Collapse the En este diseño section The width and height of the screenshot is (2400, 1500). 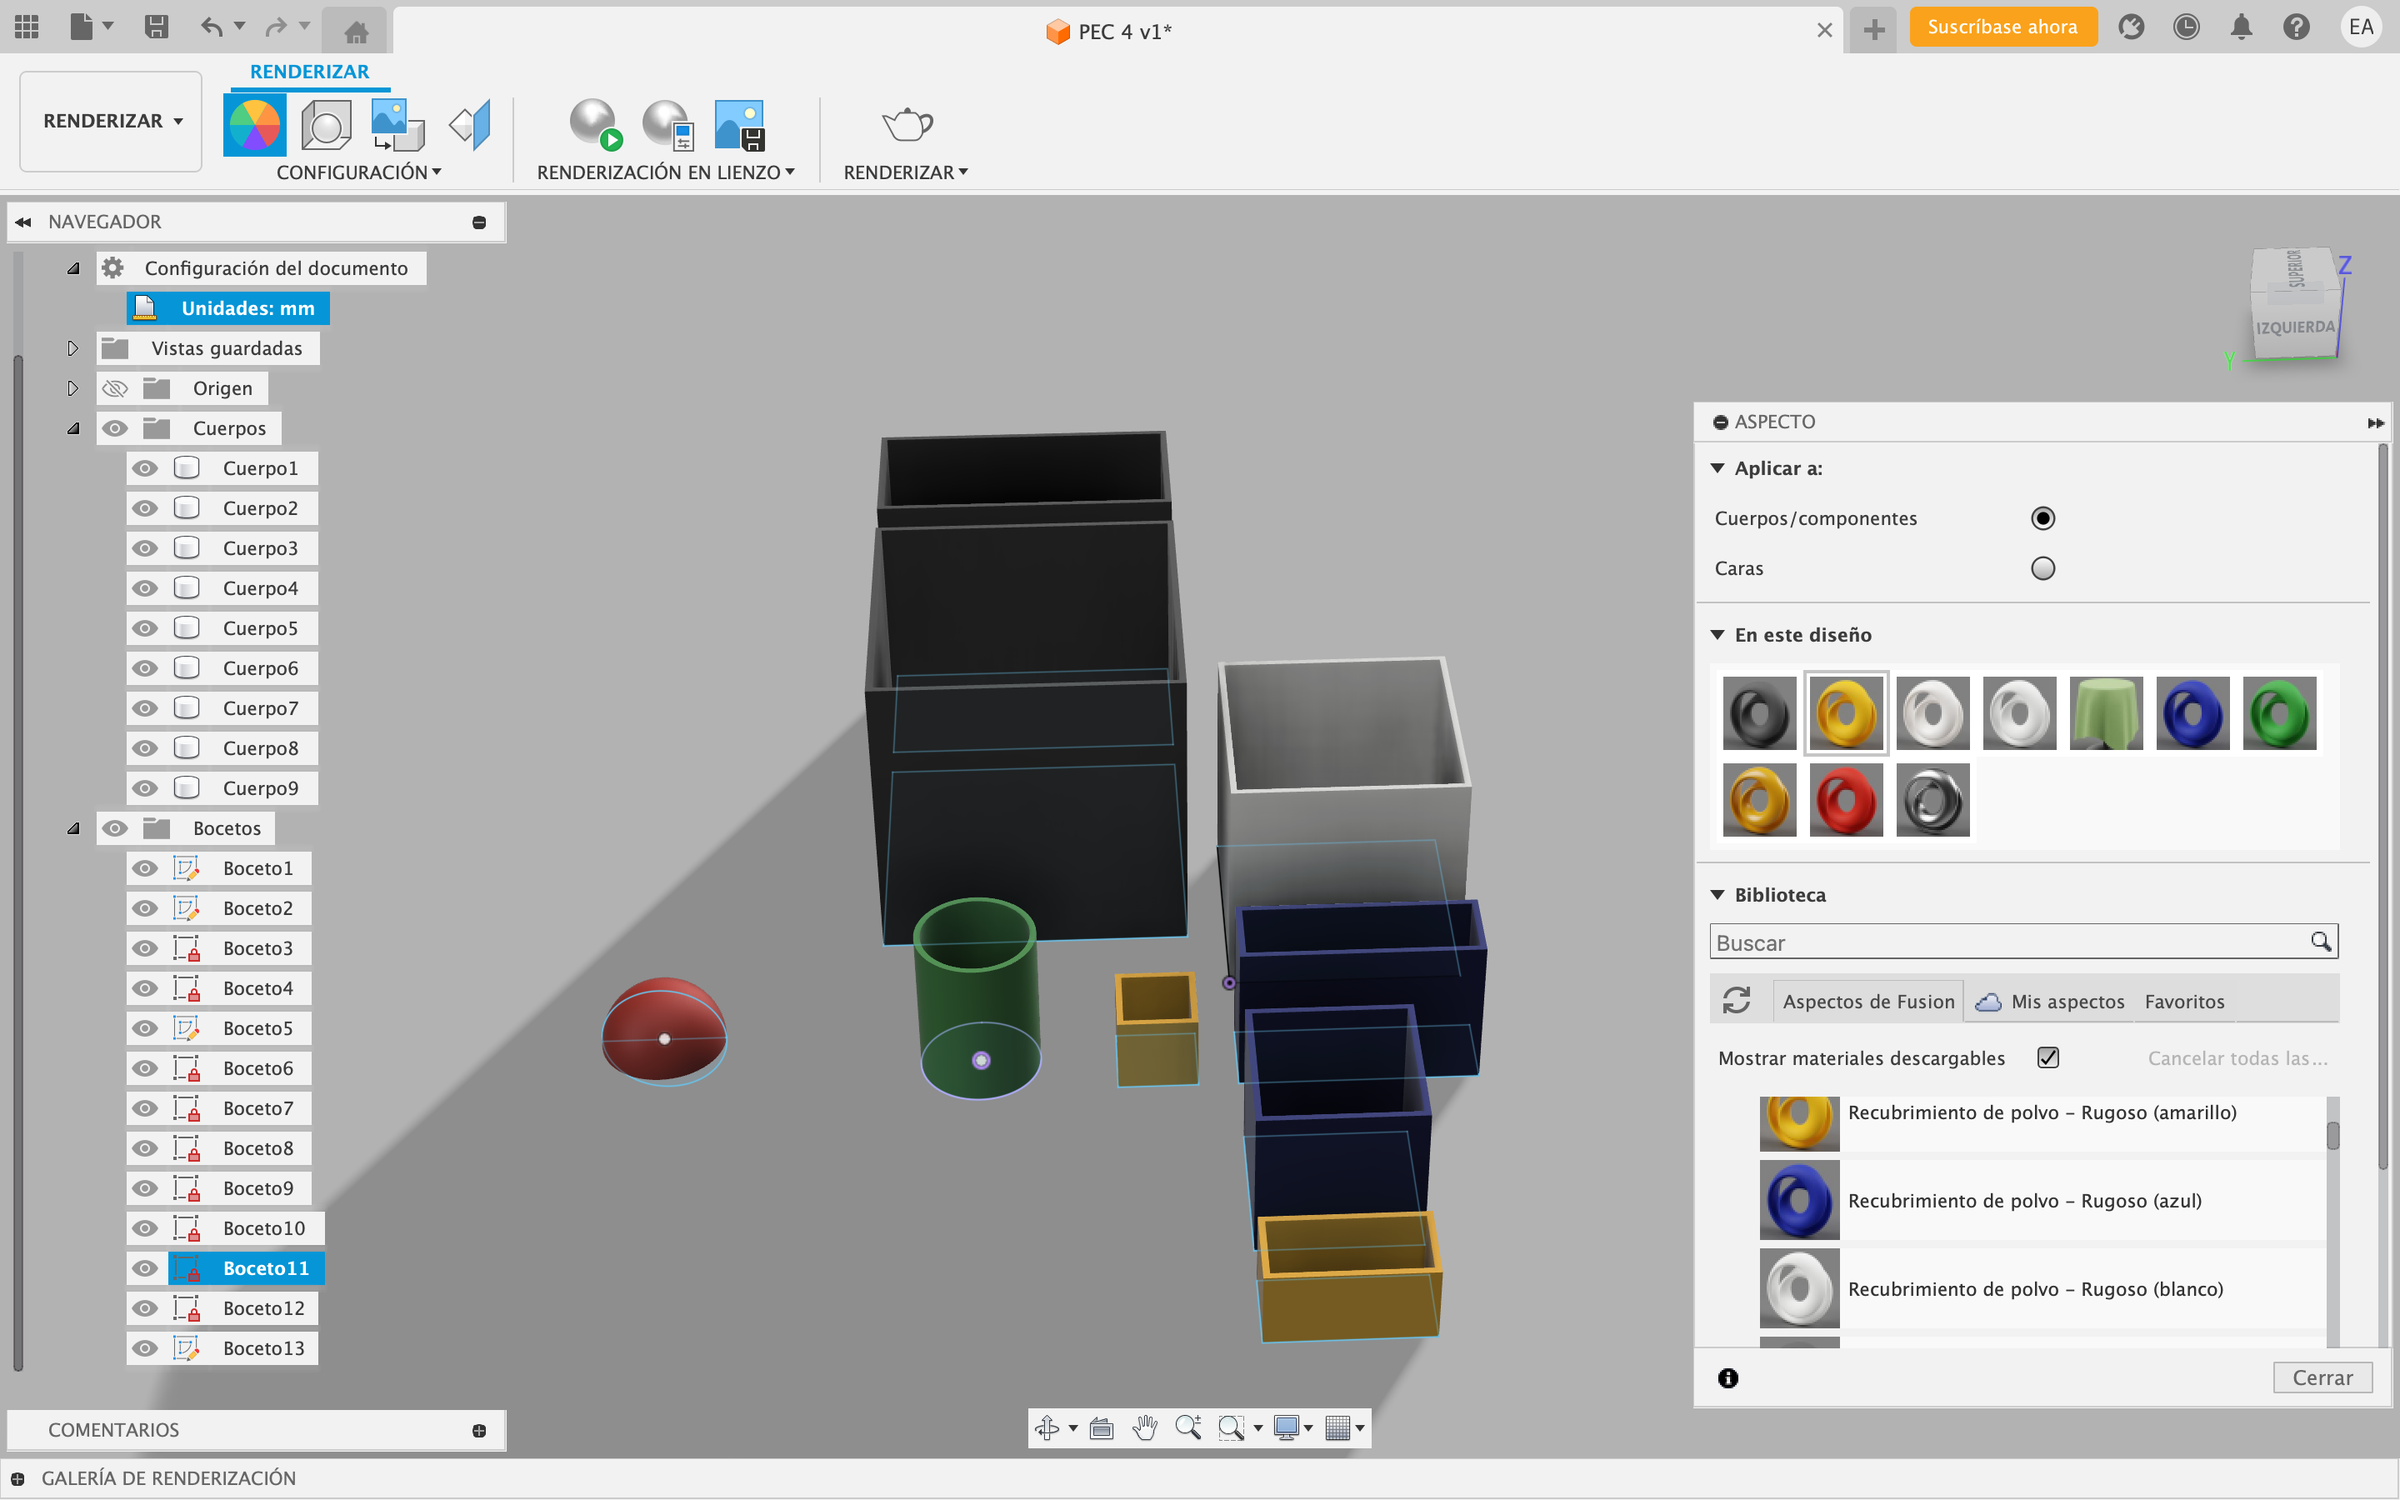pos(1718,635)
